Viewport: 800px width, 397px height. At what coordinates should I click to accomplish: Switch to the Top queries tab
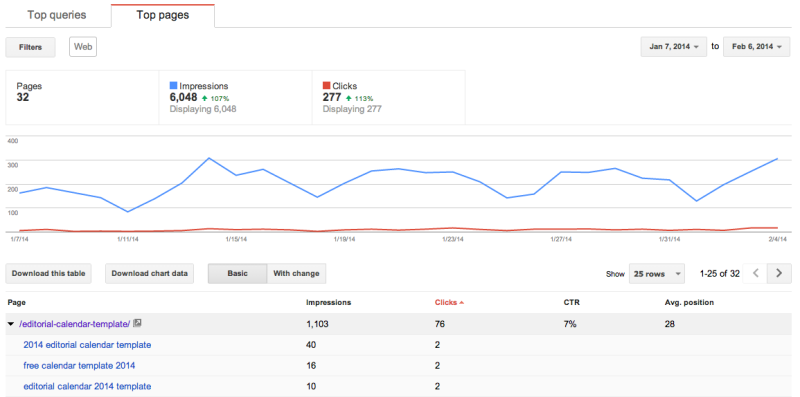57,15
